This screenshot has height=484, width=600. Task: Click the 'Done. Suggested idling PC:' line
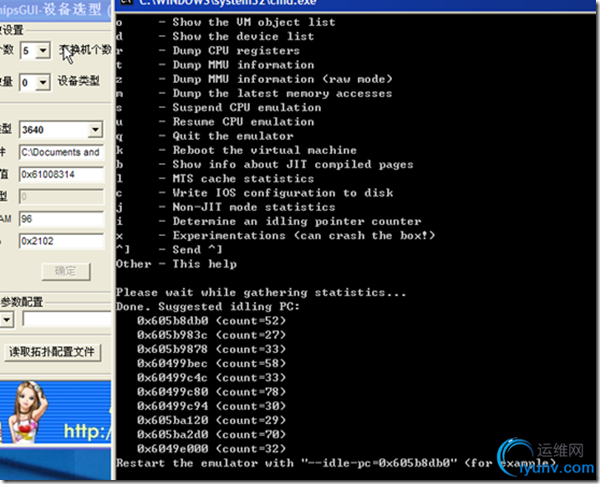(208, 306)
